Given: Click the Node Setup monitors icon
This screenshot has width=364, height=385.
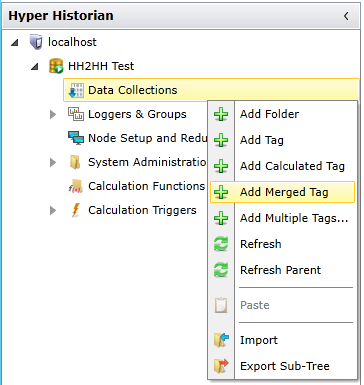Looking at the screenshot, I should click(76, 138).
